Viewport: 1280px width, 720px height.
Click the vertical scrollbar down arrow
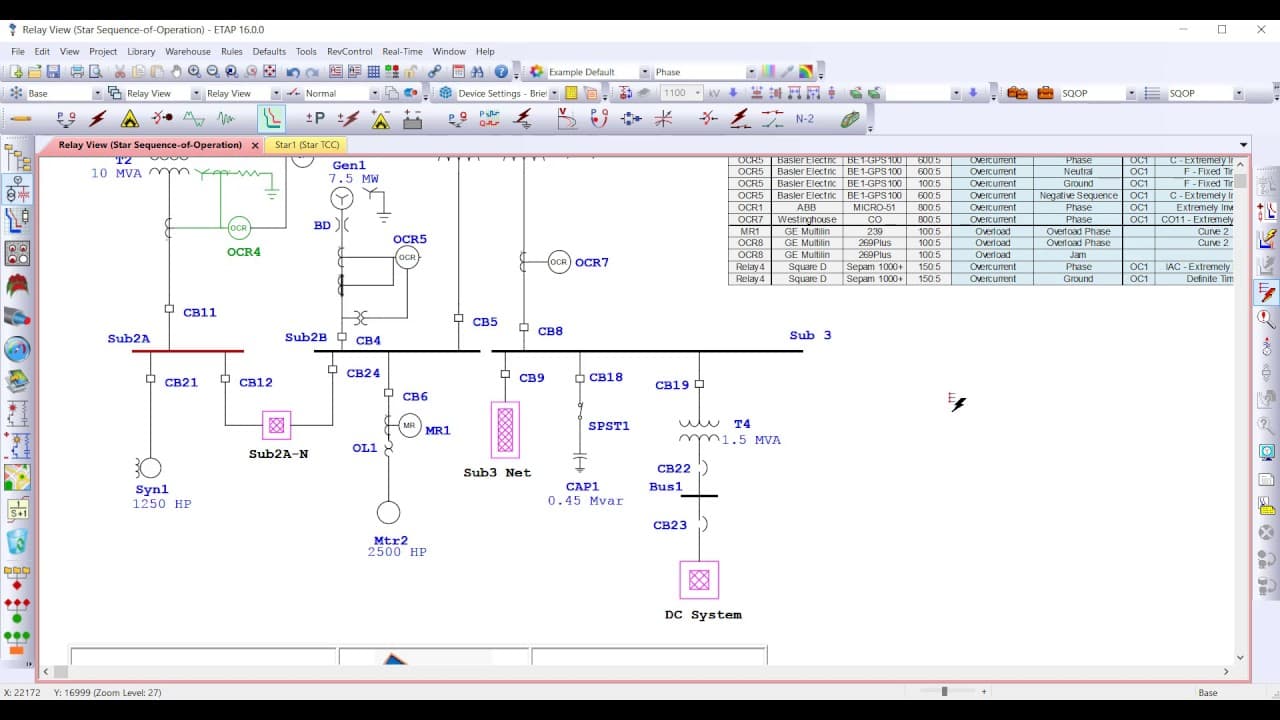point(1241,658)
